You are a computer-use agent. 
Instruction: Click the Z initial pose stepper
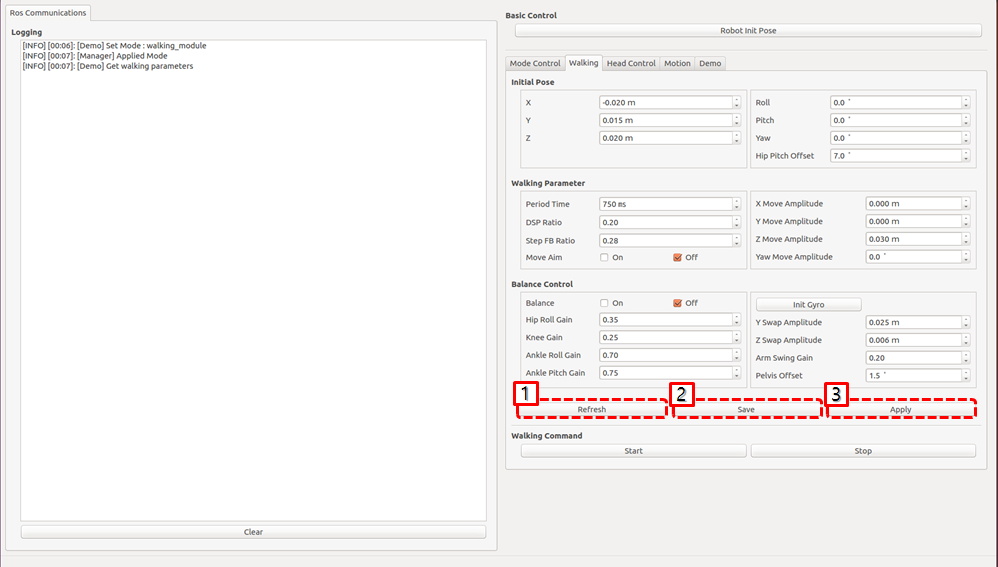[736, 138]
